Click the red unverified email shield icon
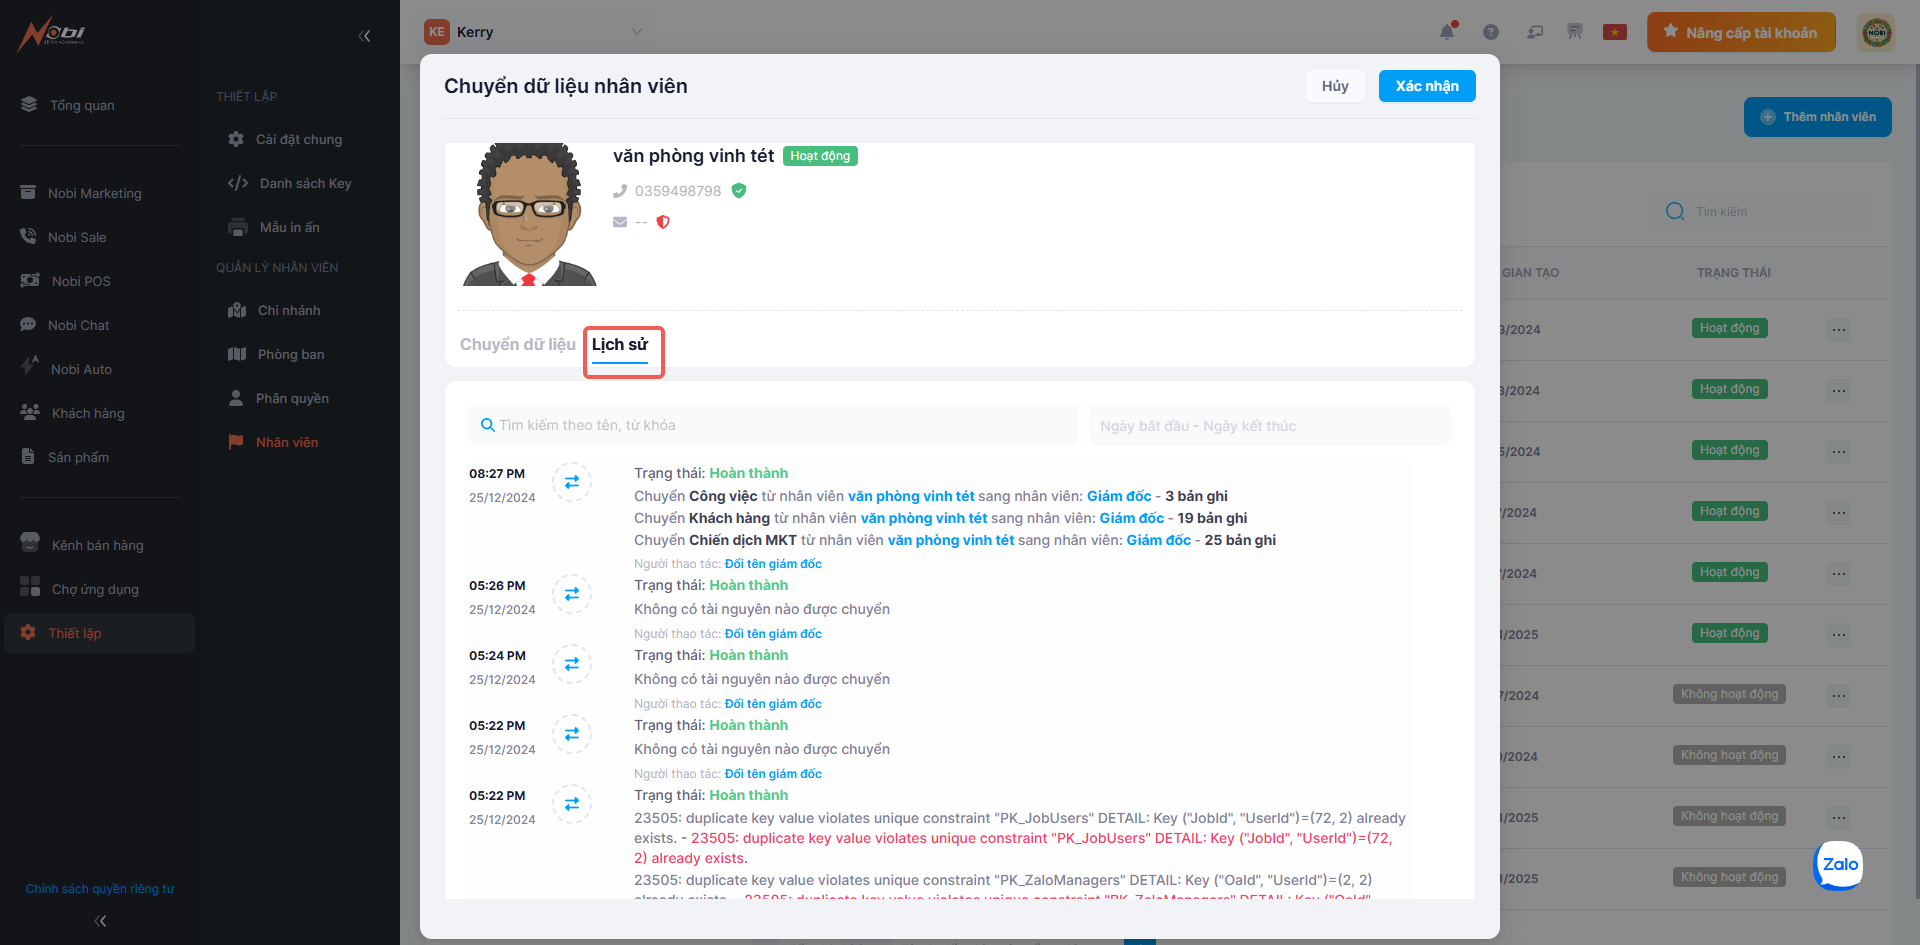Viewport: 1920px width, 945px height. click(x=663, y=222)
